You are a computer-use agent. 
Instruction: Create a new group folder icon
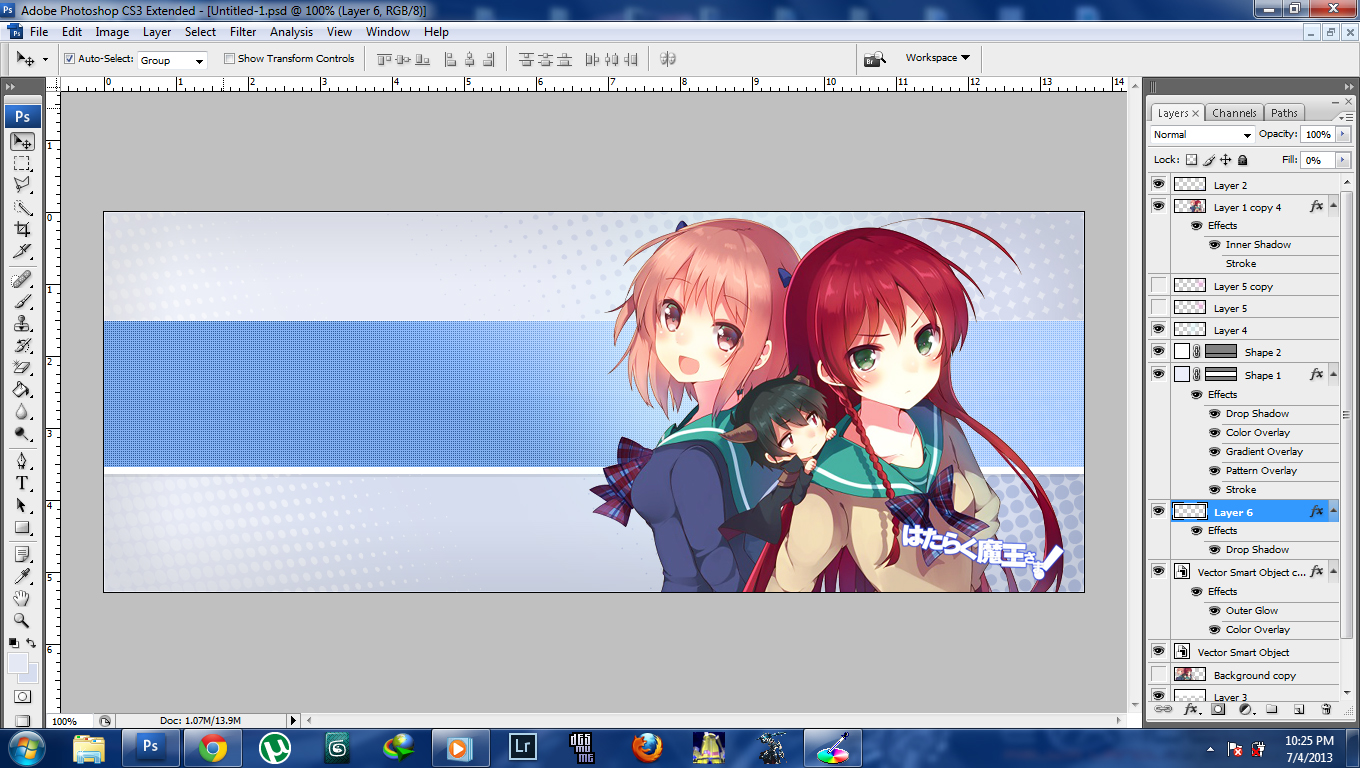tap(1272, 709)
